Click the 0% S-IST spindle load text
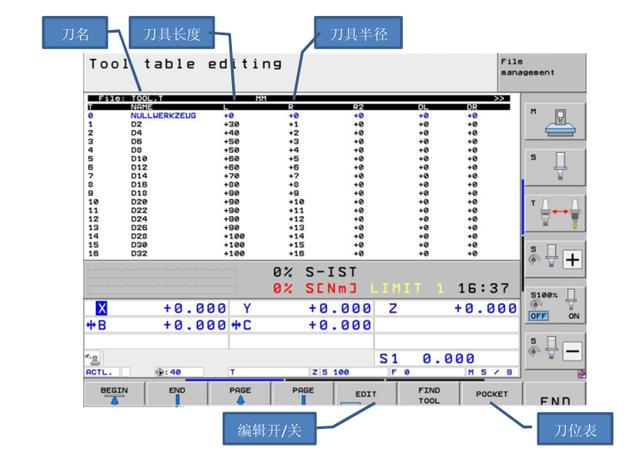The width and height of the screenshot is (640, 464). [315, 272]
